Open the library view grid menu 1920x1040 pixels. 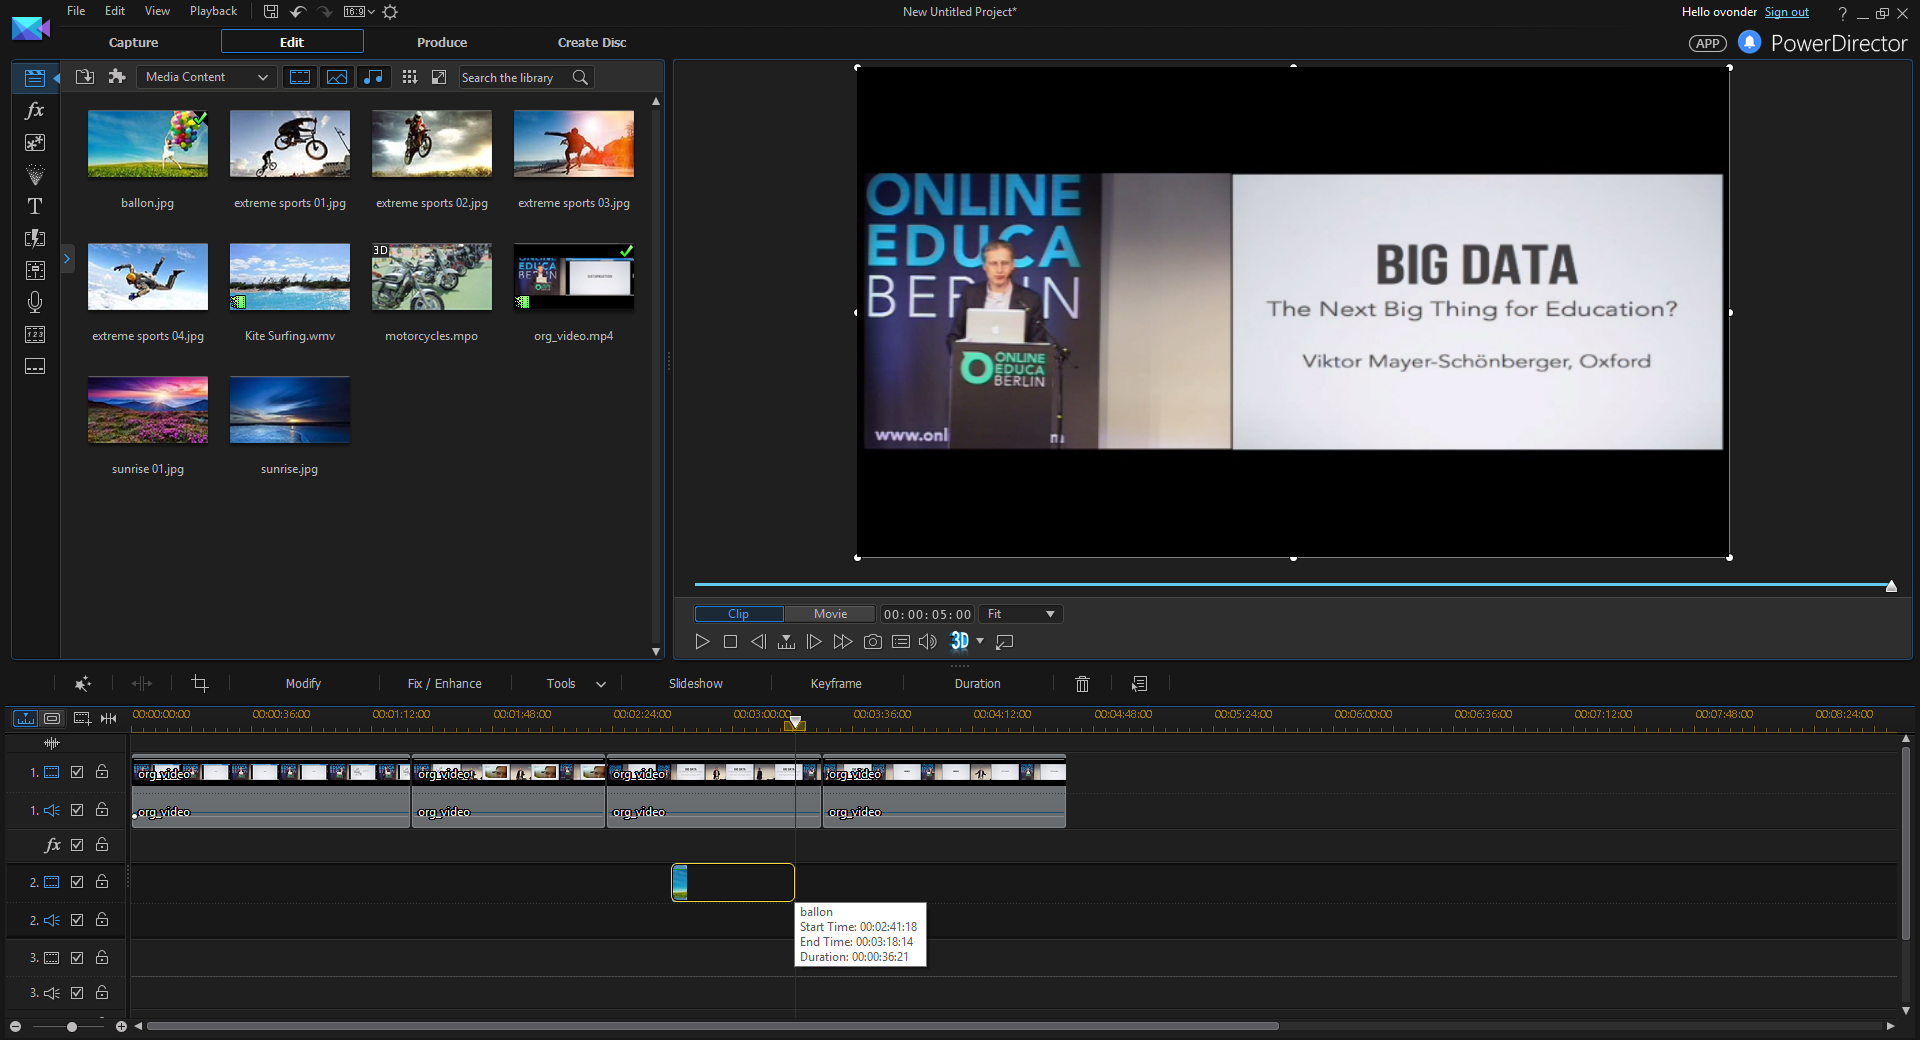[409, 77]
